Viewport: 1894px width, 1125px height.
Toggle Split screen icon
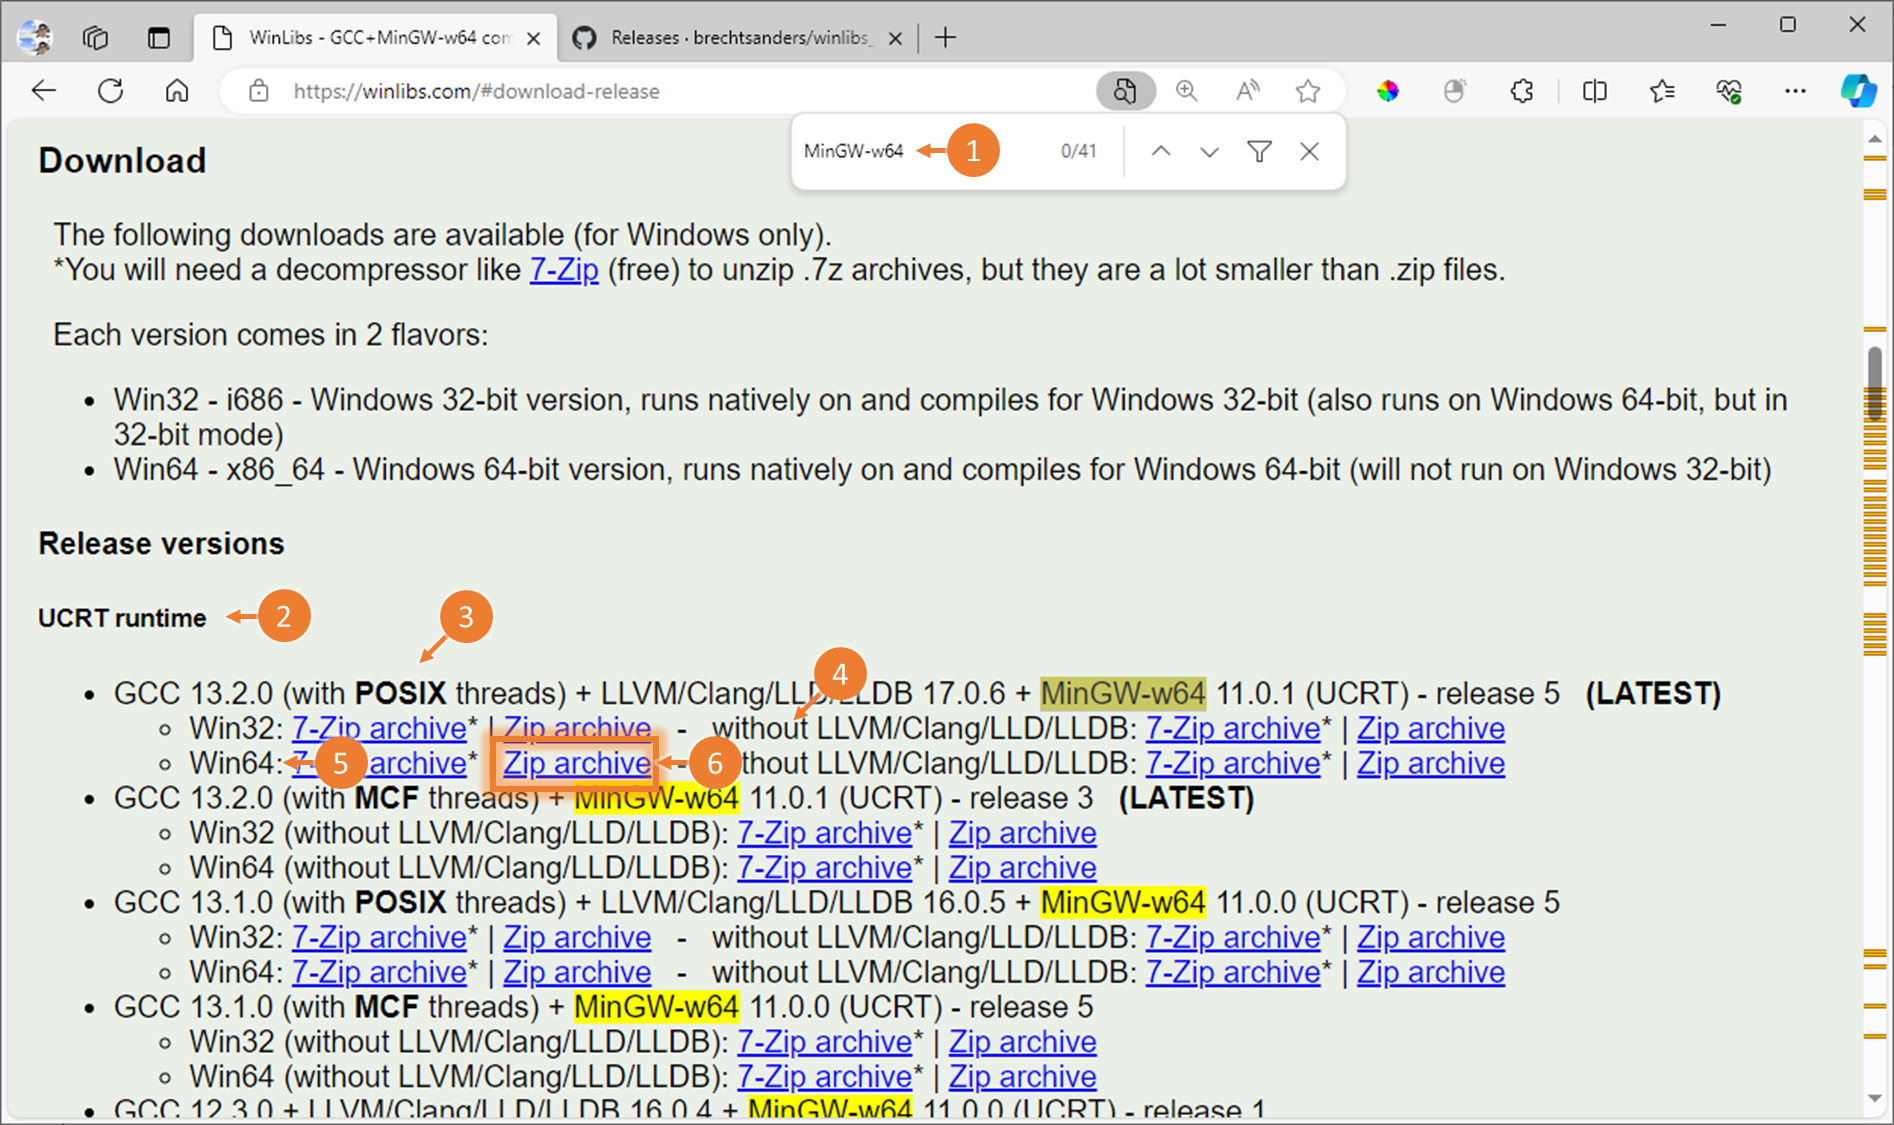(x=1595, y=91)
